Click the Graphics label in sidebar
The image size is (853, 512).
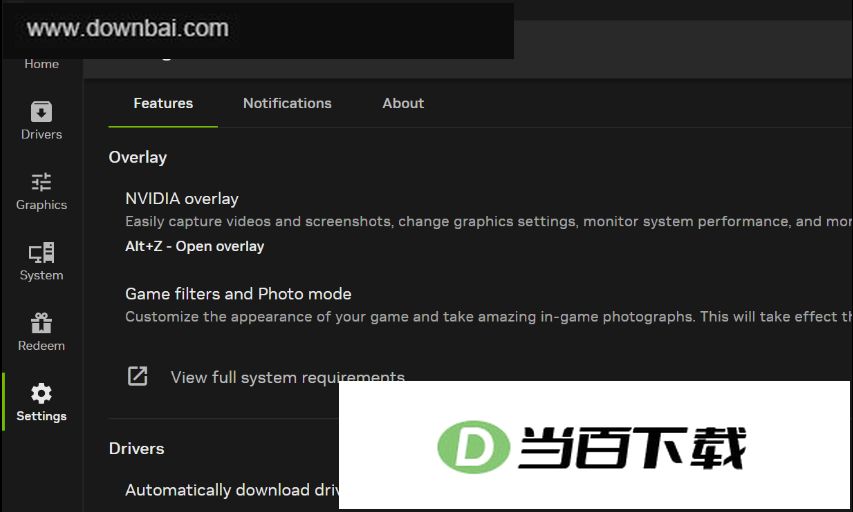pos(41,205)
